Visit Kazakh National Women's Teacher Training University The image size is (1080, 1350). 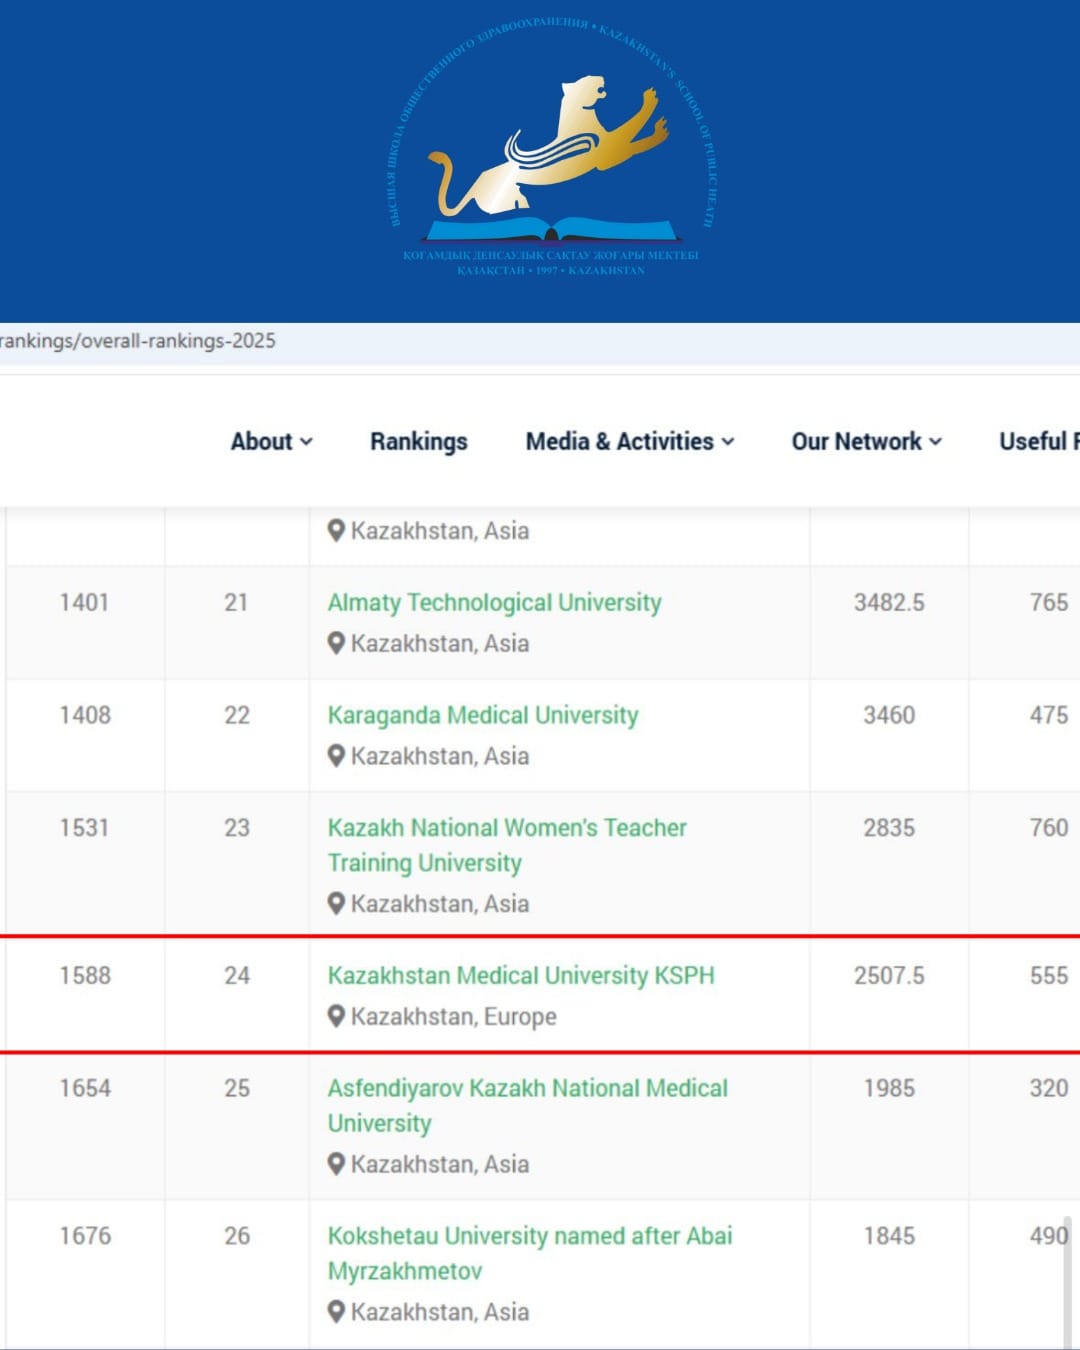pyautogui.click(x=506, y=828)
